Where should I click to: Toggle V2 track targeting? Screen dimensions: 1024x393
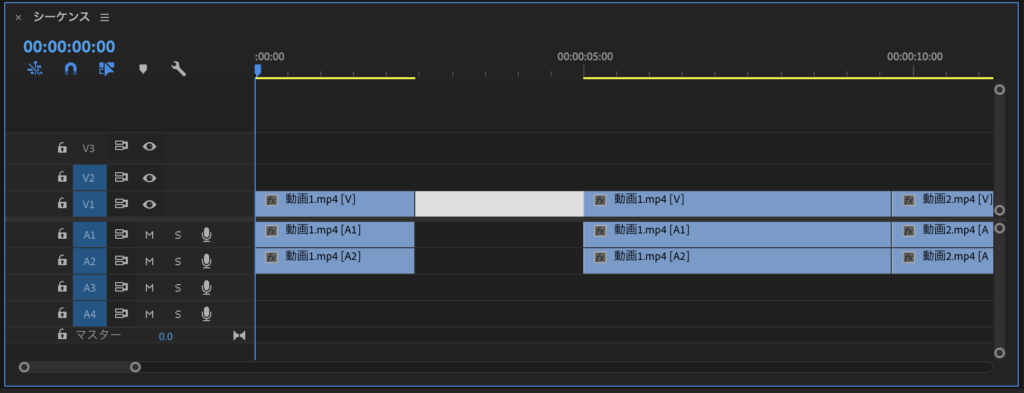tap(89, 177)
